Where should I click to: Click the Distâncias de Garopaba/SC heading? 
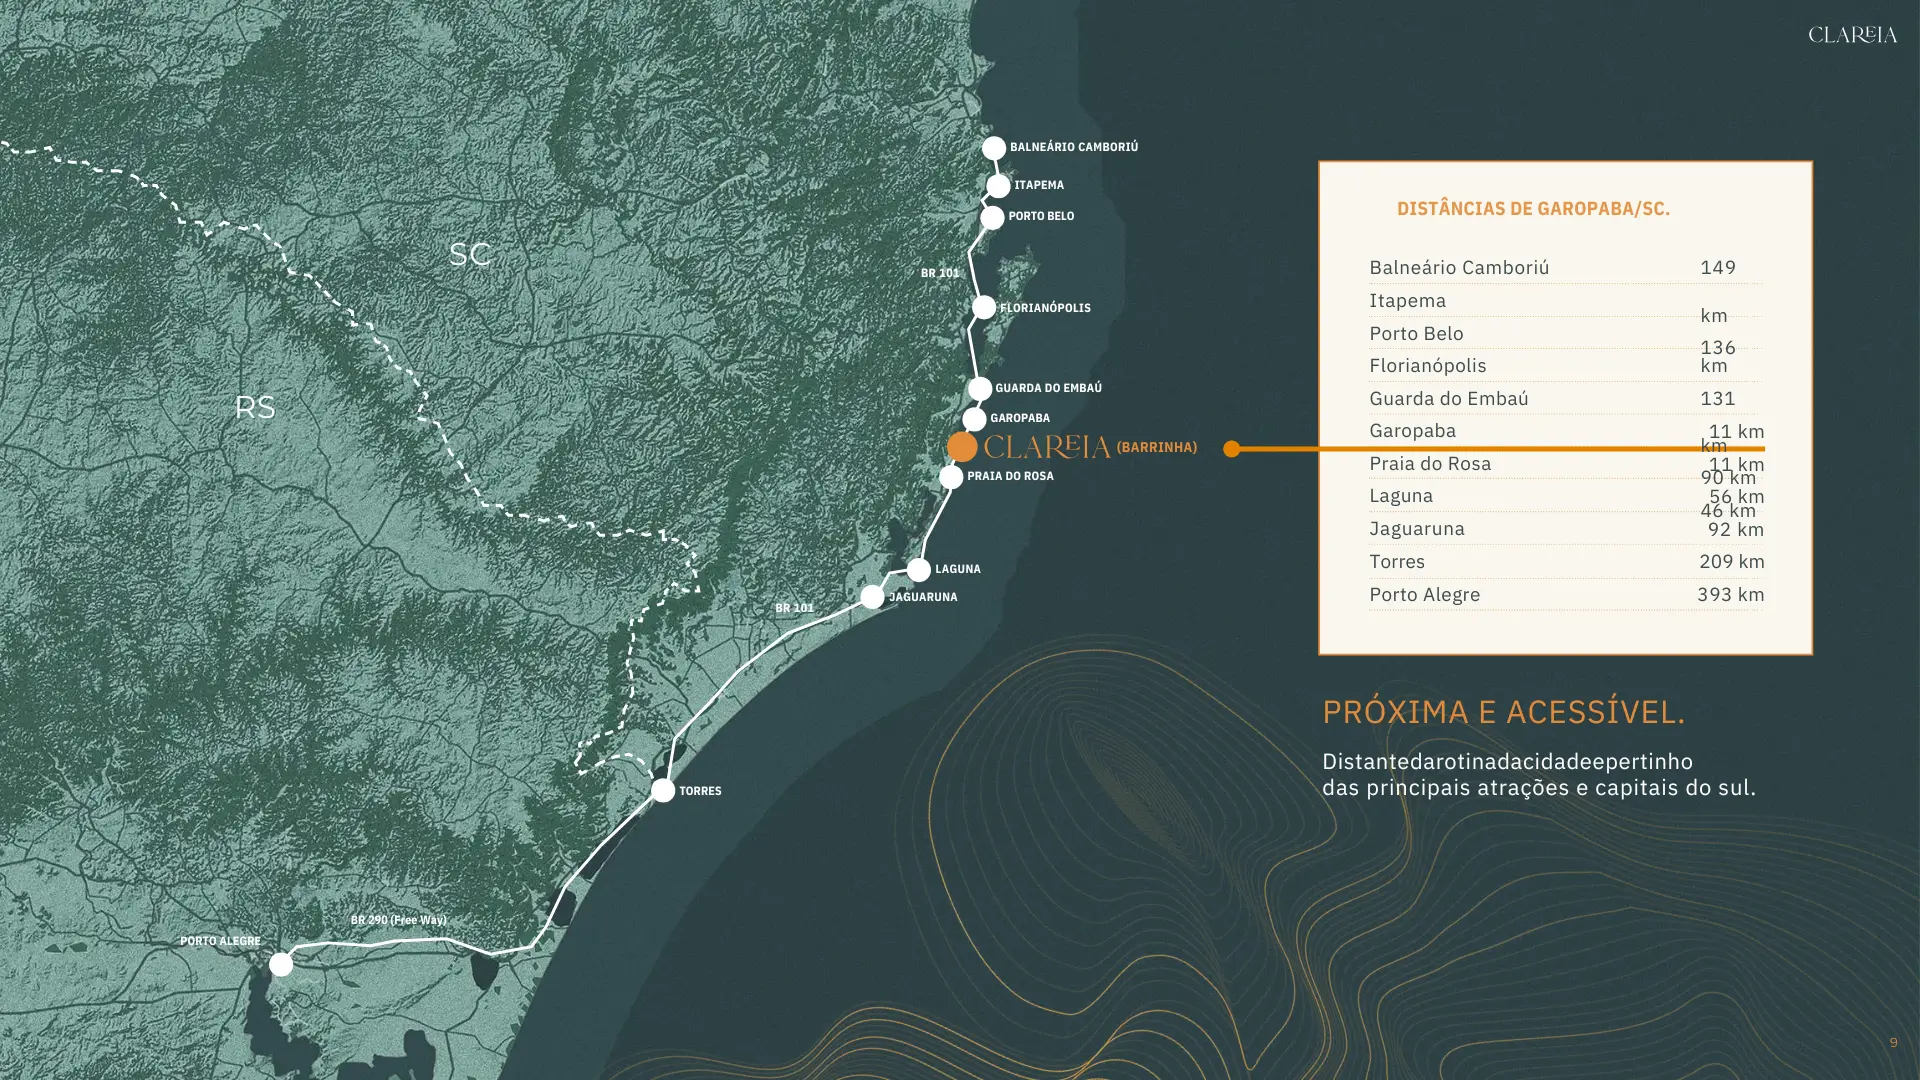pos(1533,209)
